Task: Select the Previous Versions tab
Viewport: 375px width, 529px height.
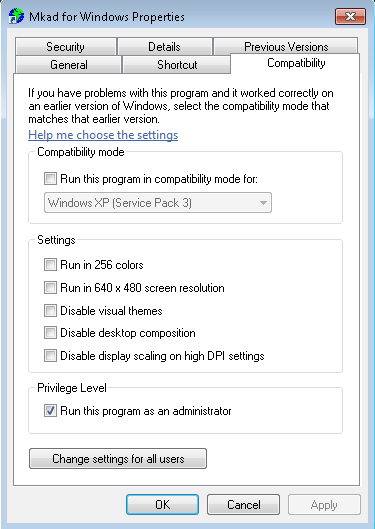Action: [x=286, y=47]
